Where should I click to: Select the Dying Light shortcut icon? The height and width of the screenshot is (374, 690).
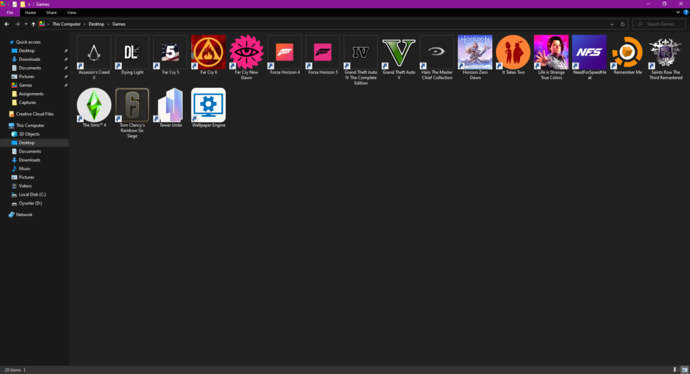tap(132, 52)
